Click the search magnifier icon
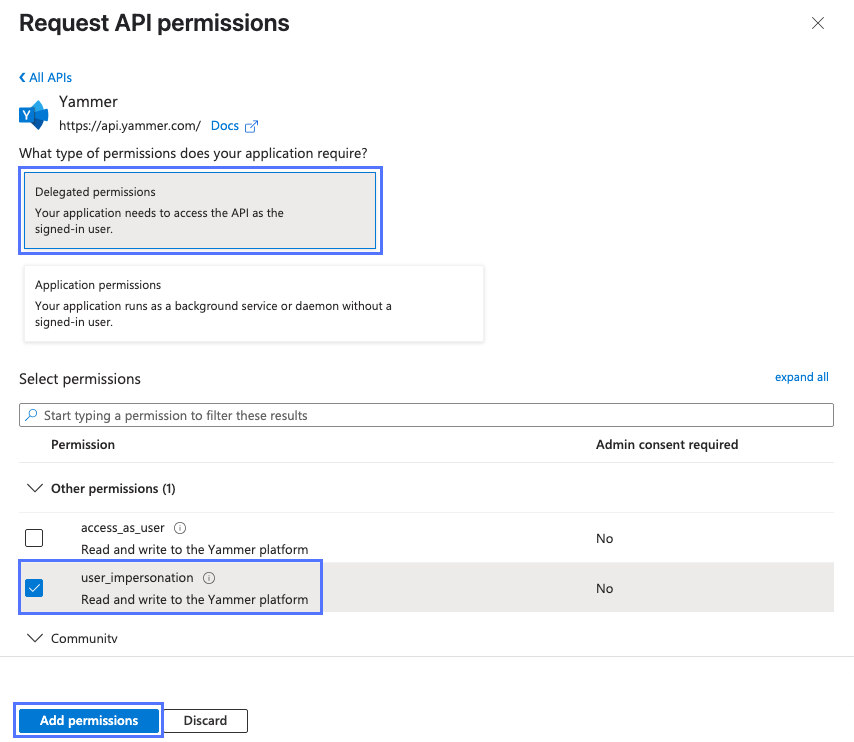This screenshot has width=854, height=742. coord(32,415)
